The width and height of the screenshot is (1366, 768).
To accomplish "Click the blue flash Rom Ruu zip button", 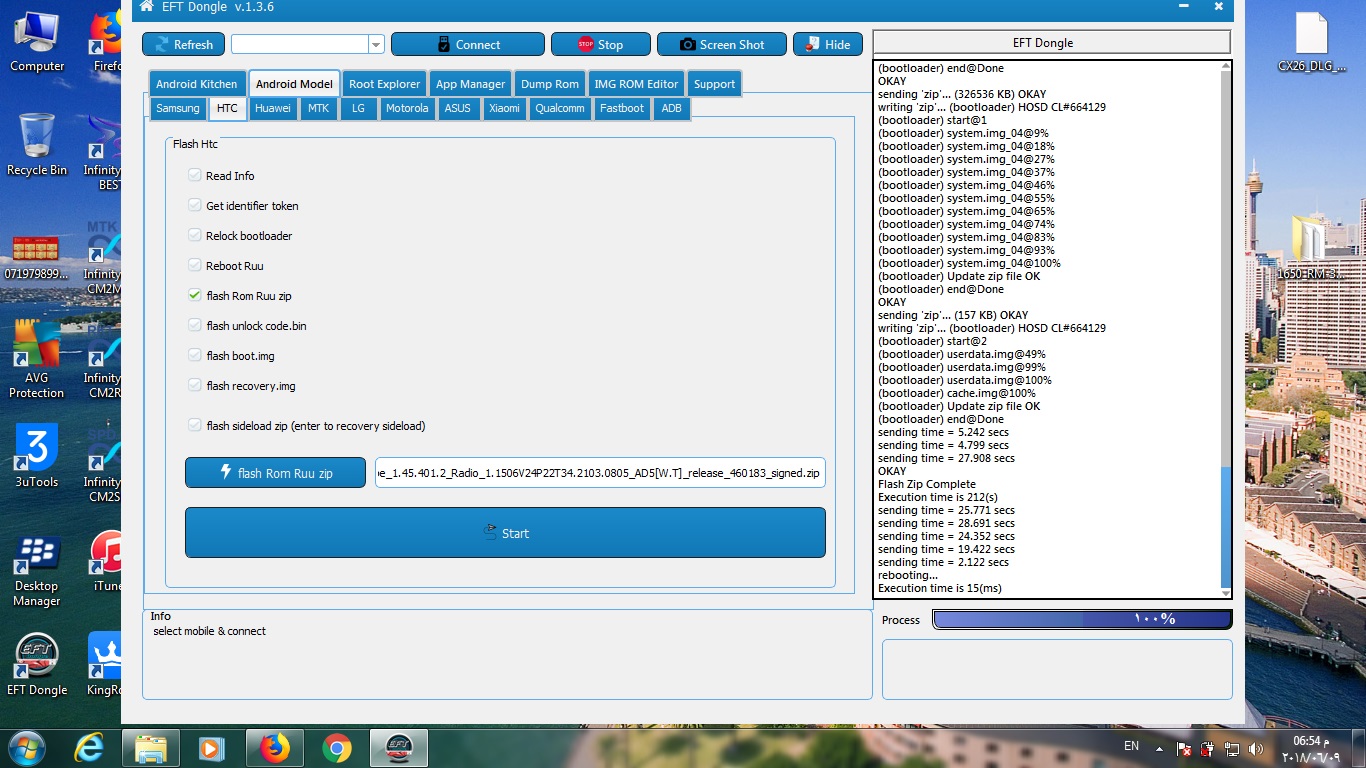I will [275, 473].
